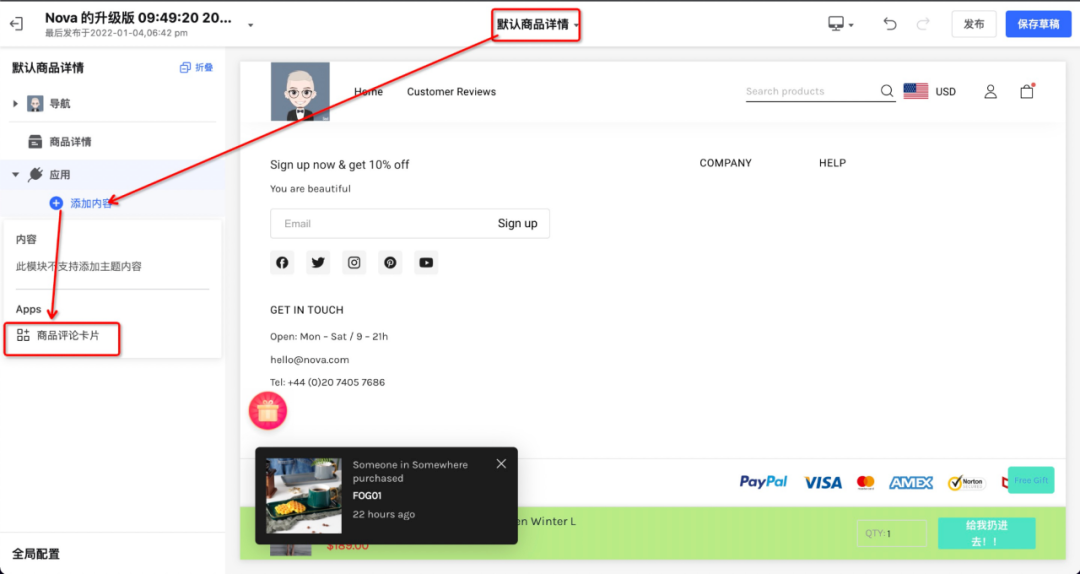
Task: Click the exit editor back icon
Action: pyautogui.click(x=16, y=24)
